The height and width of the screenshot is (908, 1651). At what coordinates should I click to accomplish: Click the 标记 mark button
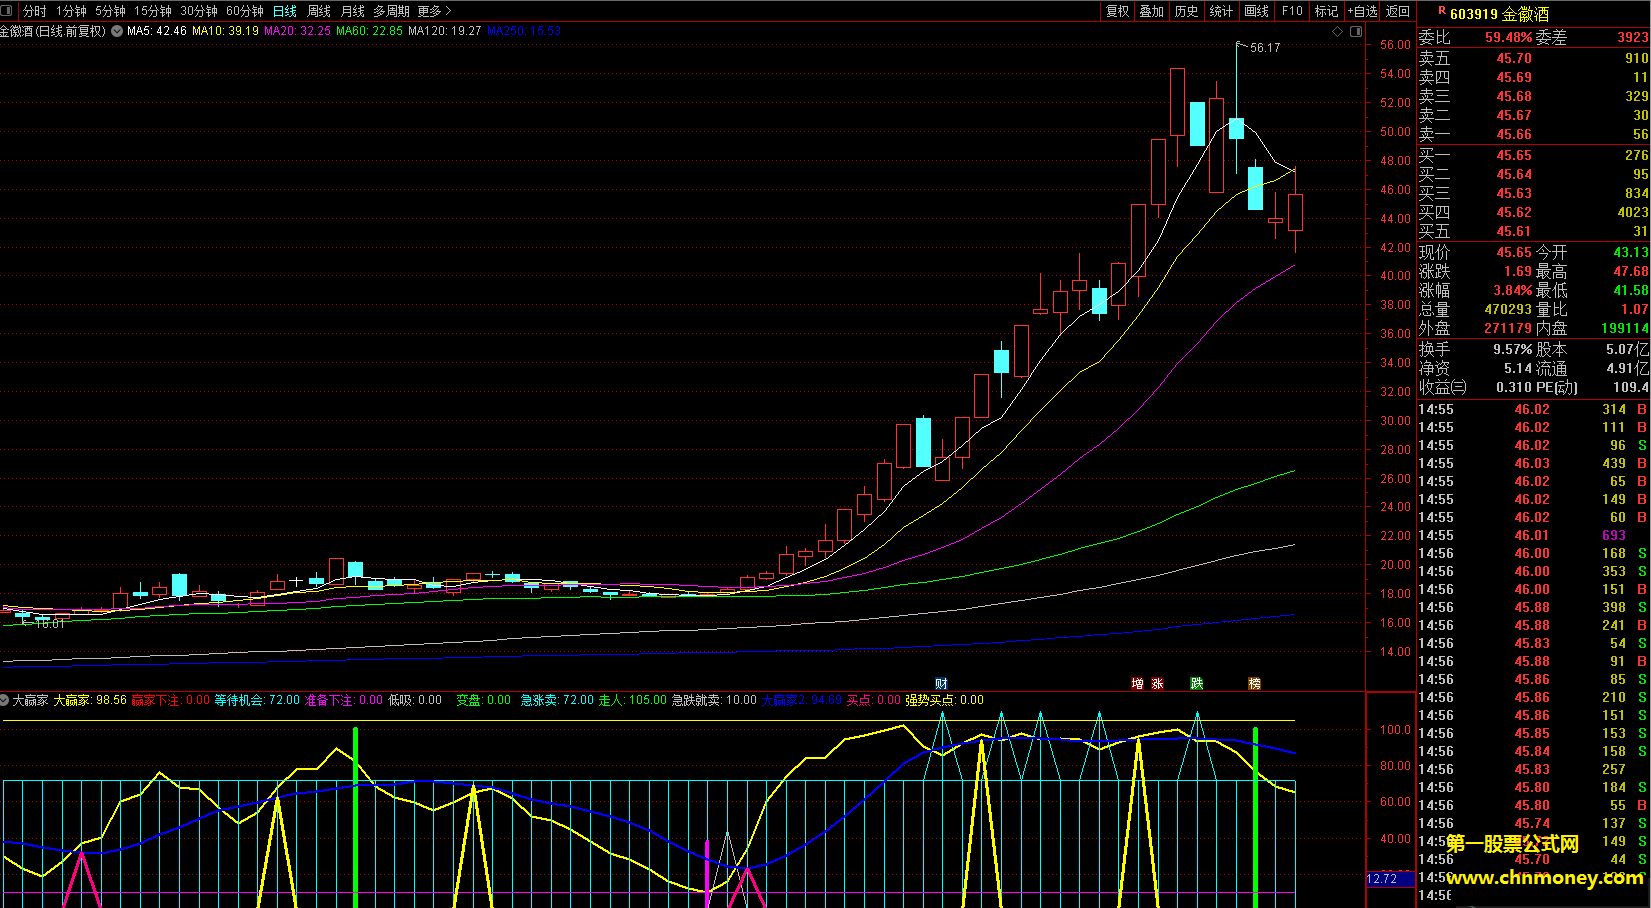click(x=1326, y=11)
